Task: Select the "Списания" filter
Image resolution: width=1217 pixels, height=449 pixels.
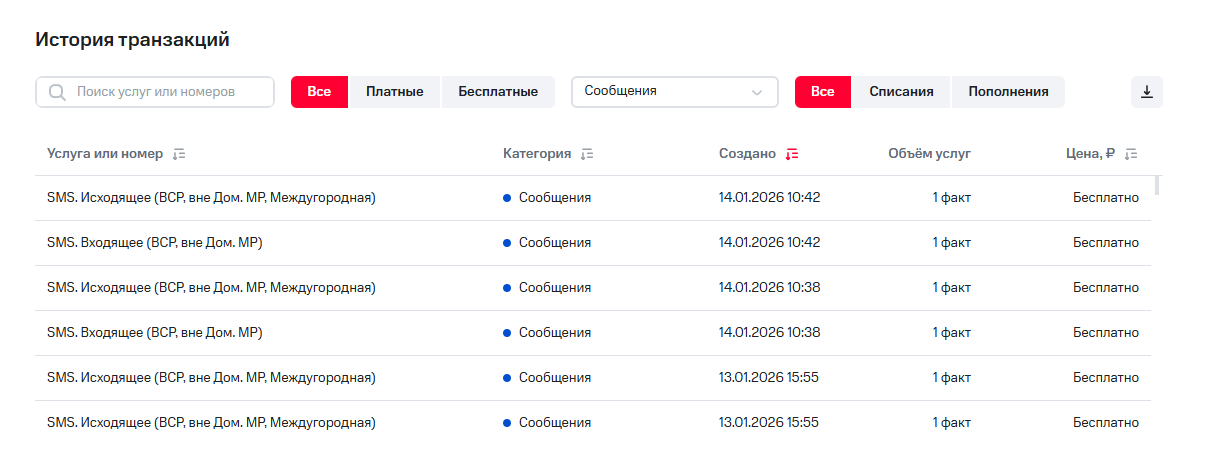Action: pyautogui.click(x=901, y=92)
